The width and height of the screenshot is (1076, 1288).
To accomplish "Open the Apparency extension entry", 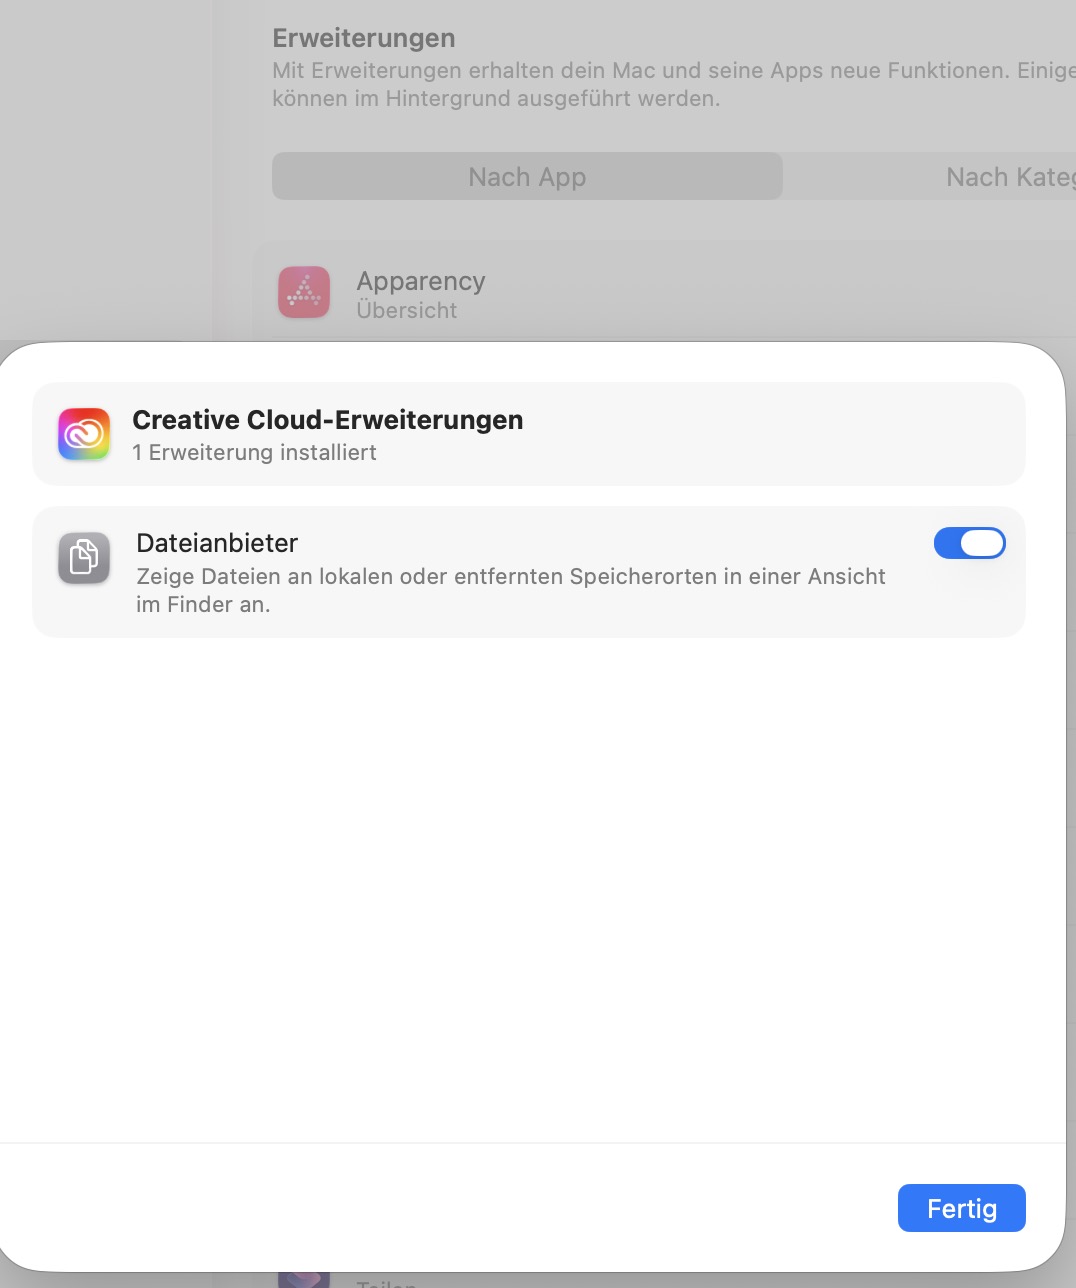I will pyautogui.click(x=421, y=282).
